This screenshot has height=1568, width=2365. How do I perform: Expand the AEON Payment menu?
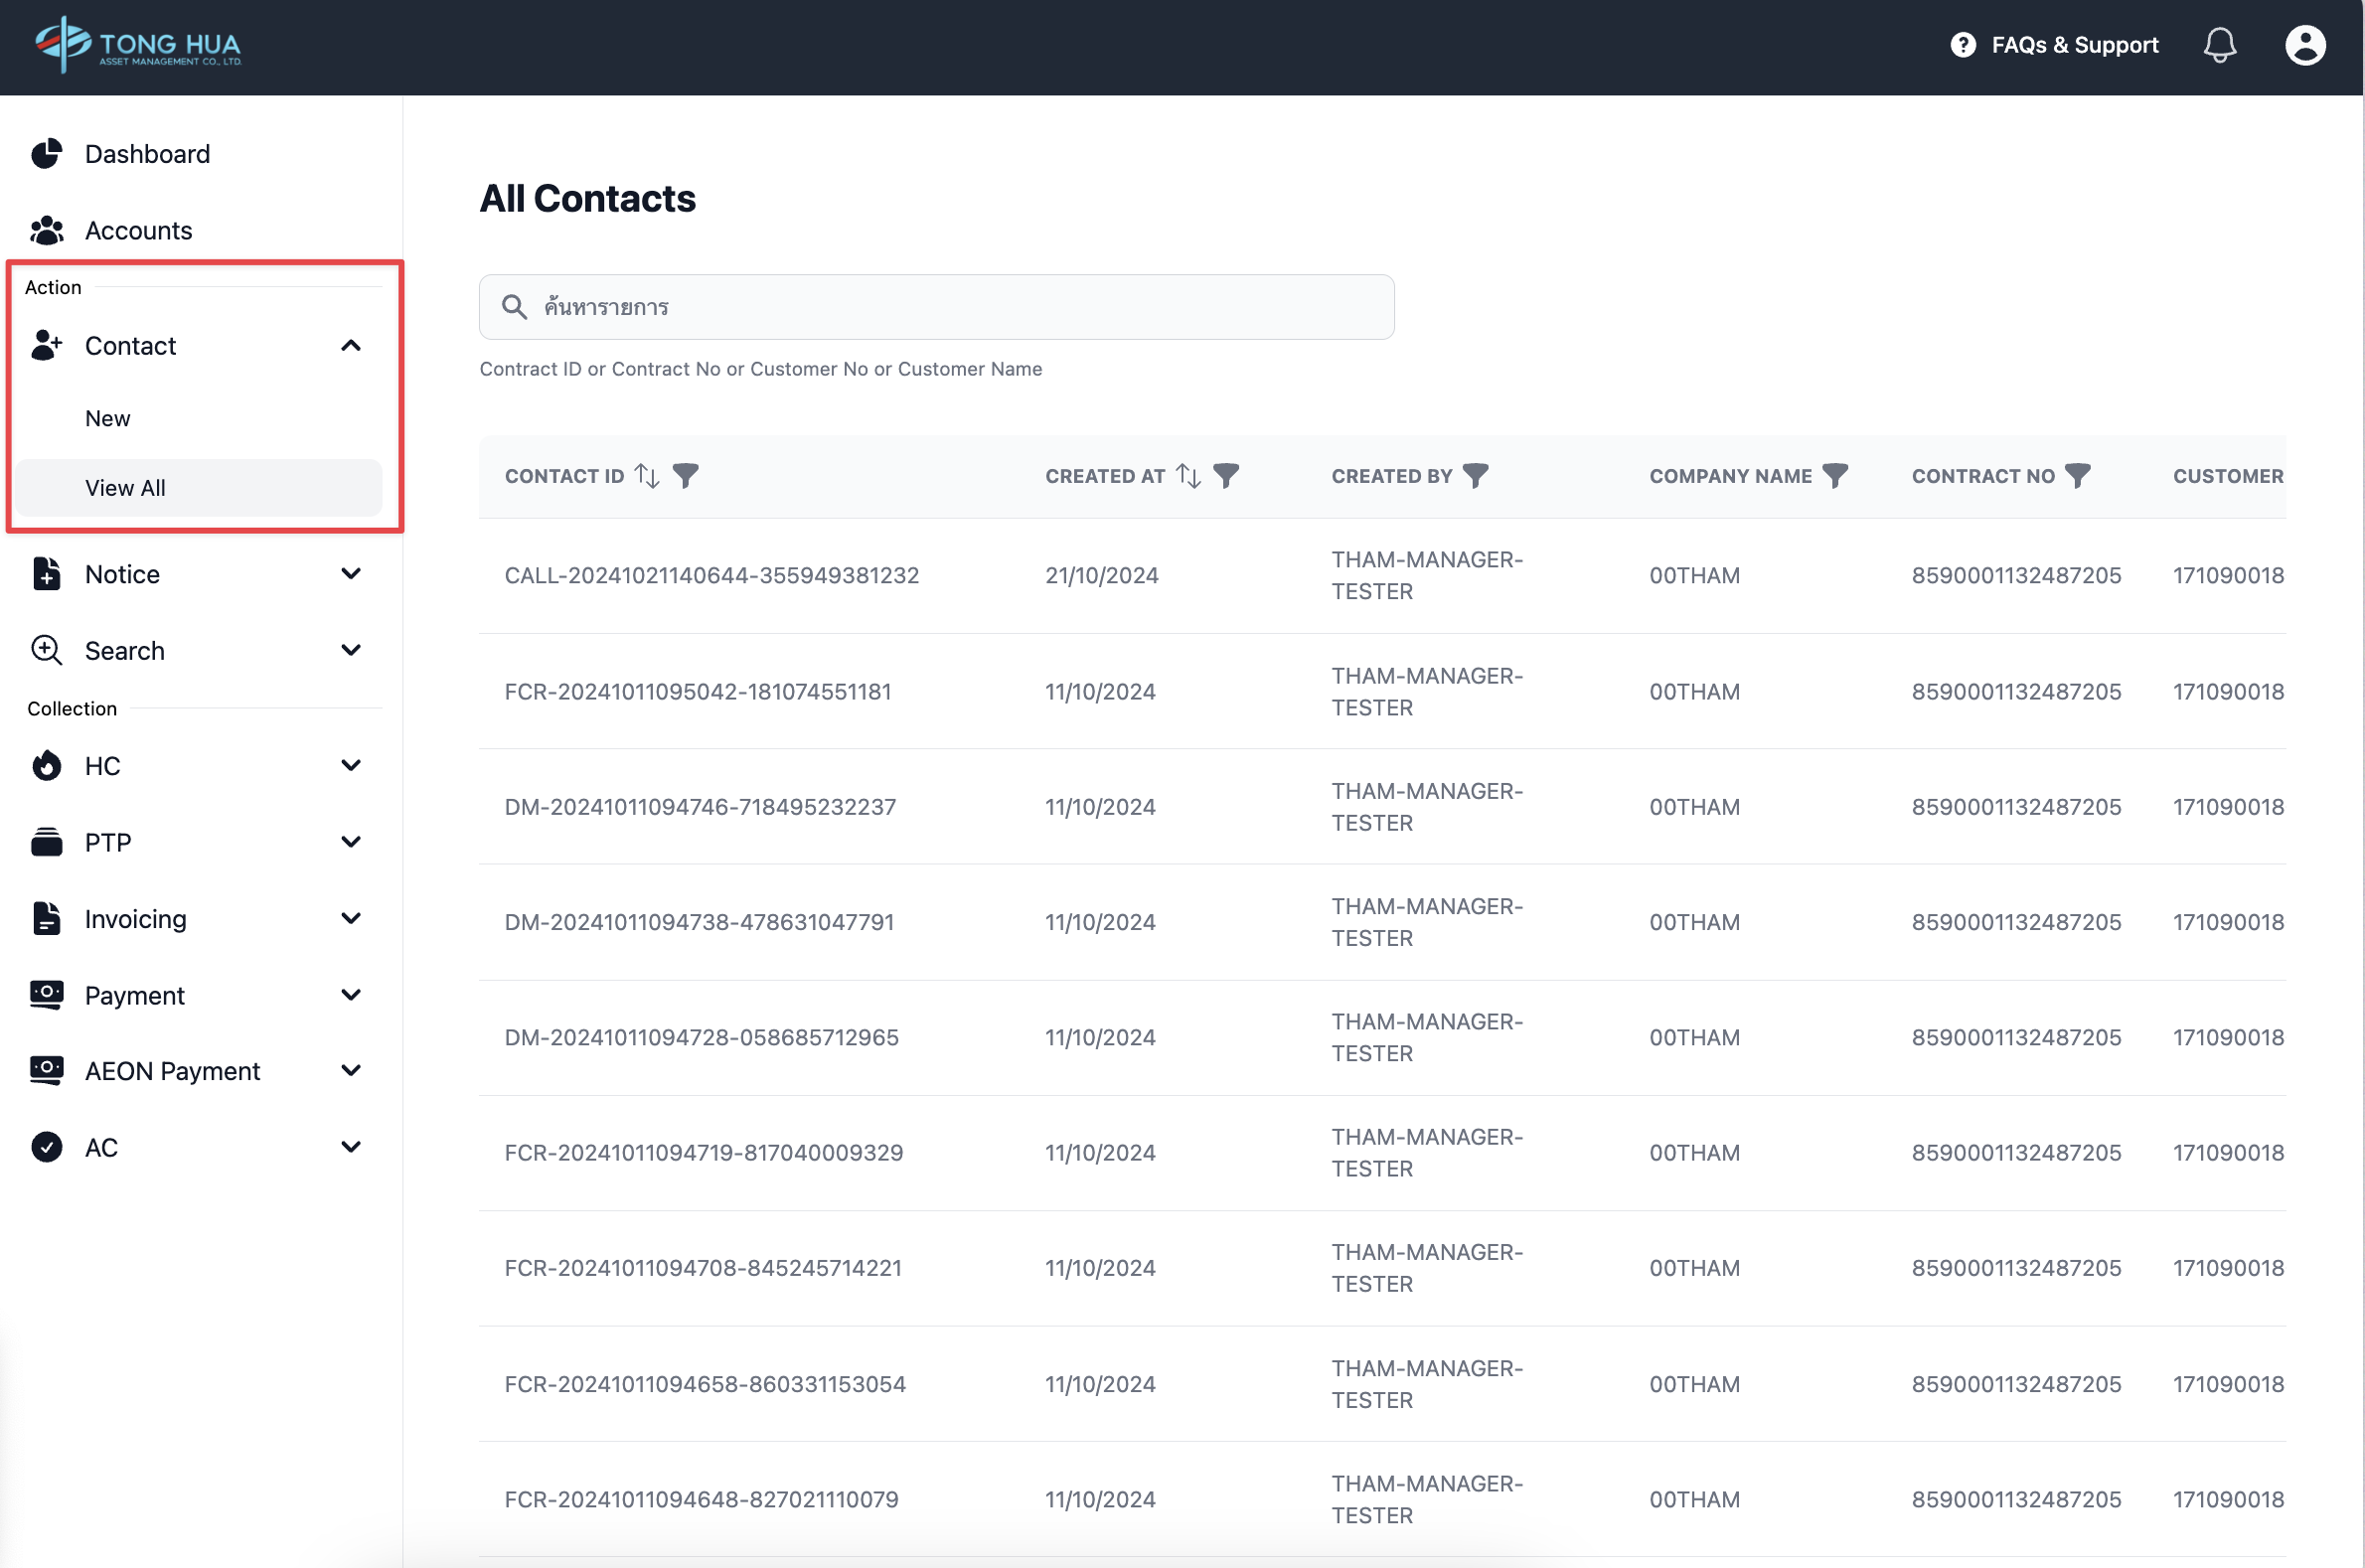350,1071
